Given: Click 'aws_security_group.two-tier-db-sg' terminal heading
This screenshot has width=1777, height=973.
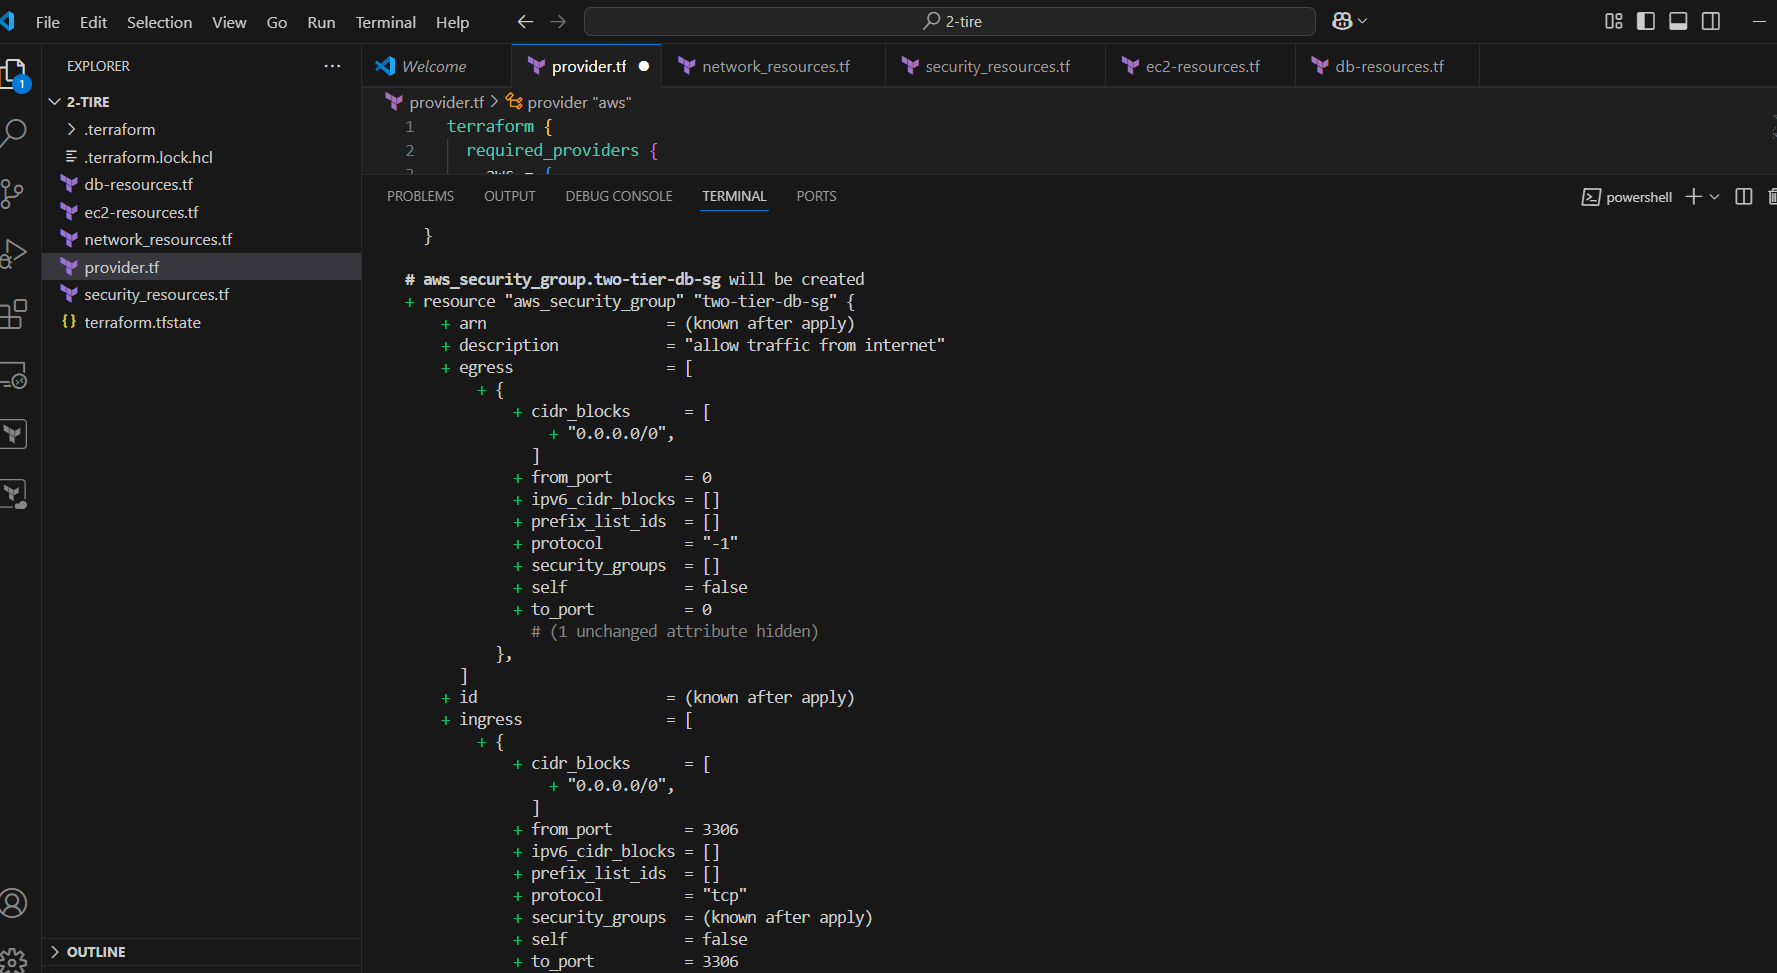Looking at the screenshot, I should click(571, 279).
